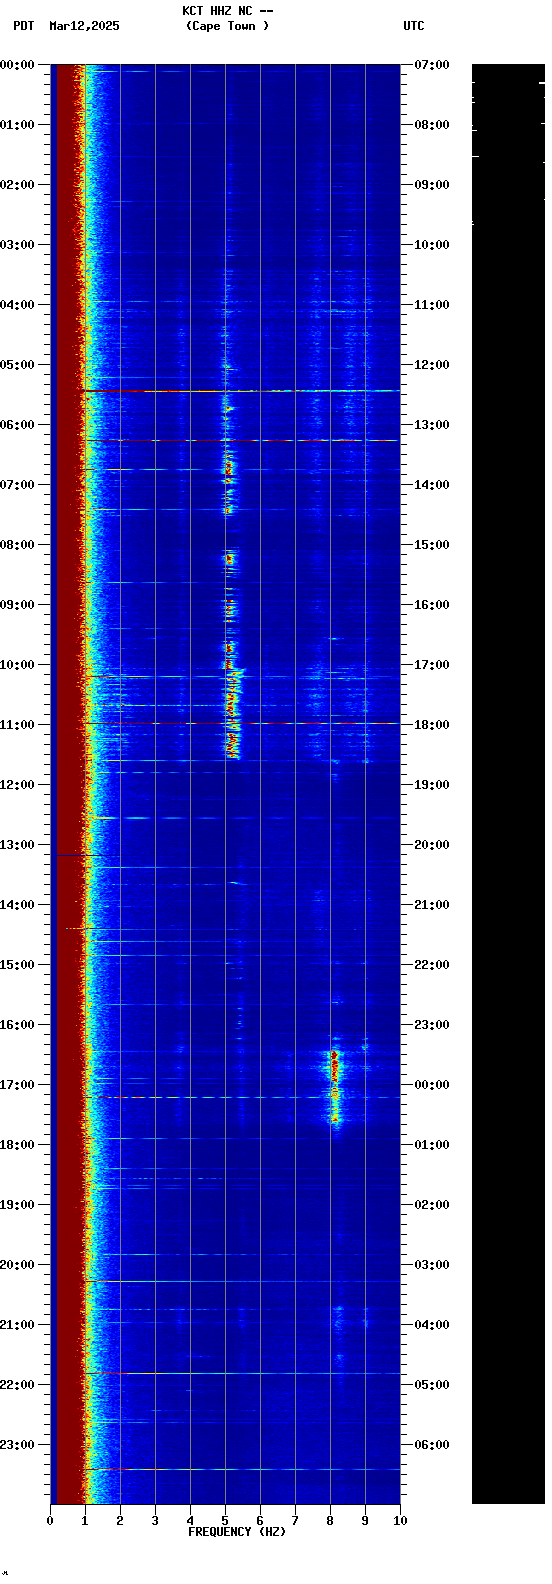This screenshot has height=1584, width=552.
Task: Click the UTC time label '06:00'
Action: click(432, 1445)
